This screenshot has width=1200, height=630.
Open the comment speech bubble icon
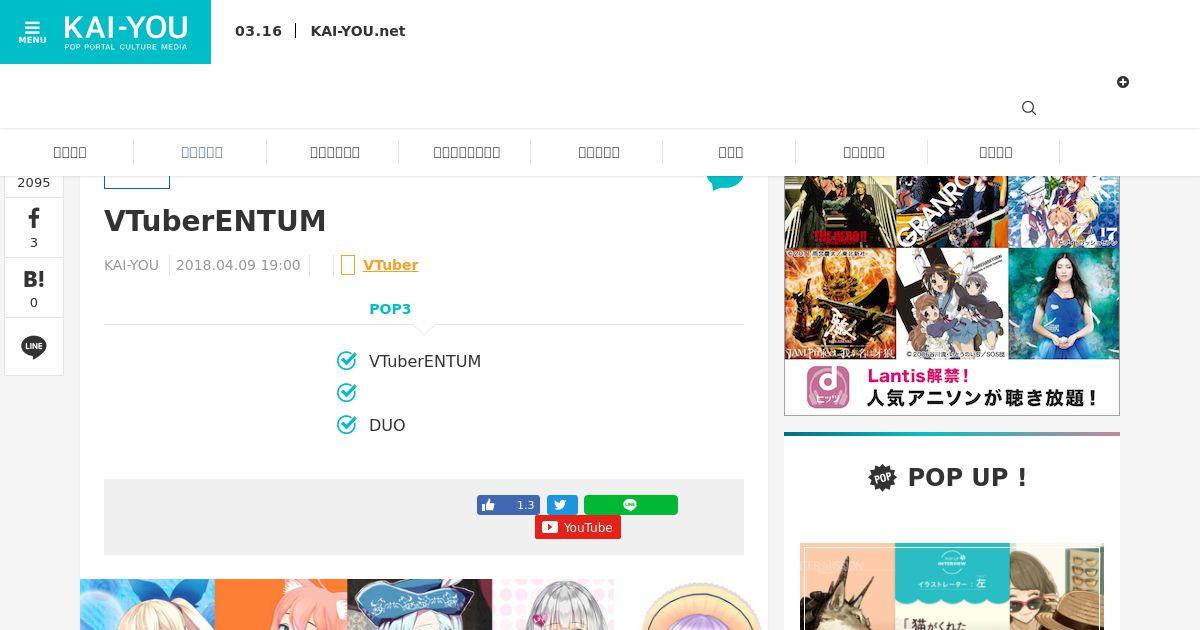pos(725,180)
